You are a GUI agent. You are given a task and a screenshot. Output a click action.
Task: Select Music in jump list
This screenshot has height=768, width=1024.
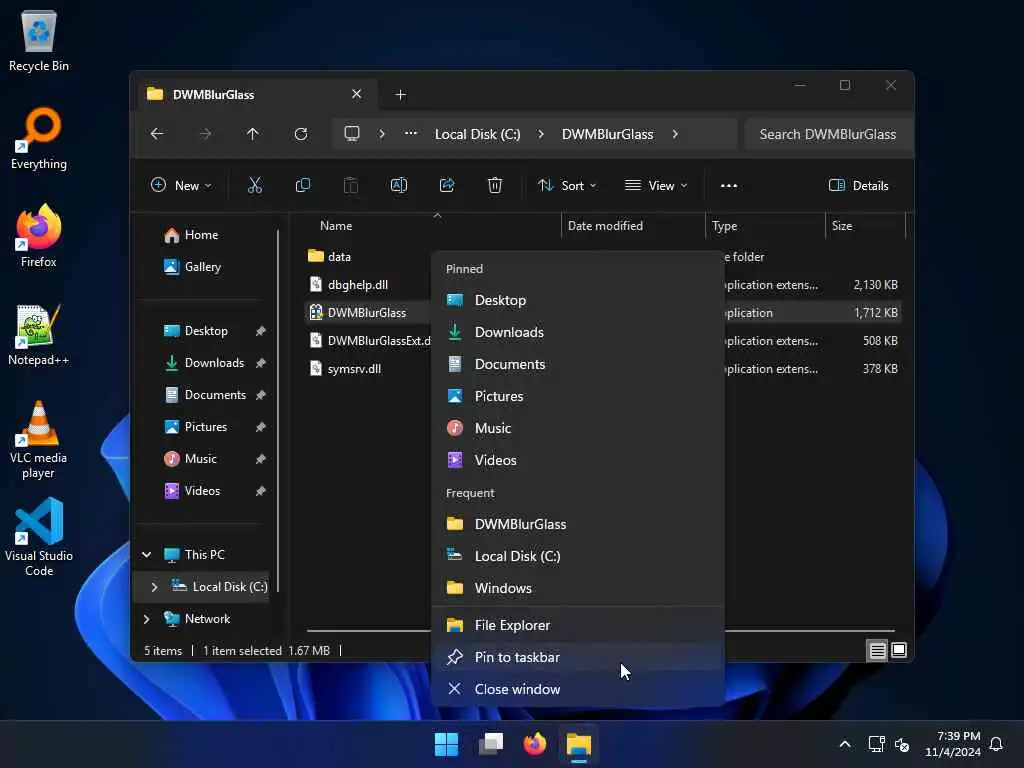578,428
